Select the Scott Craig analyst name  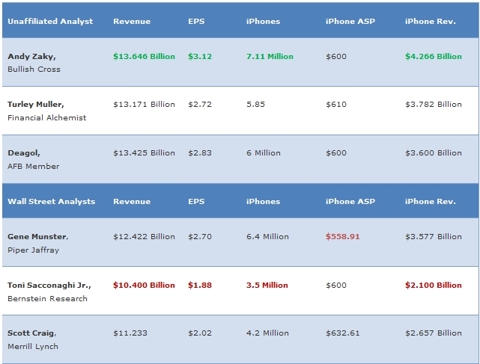point(32,333)
